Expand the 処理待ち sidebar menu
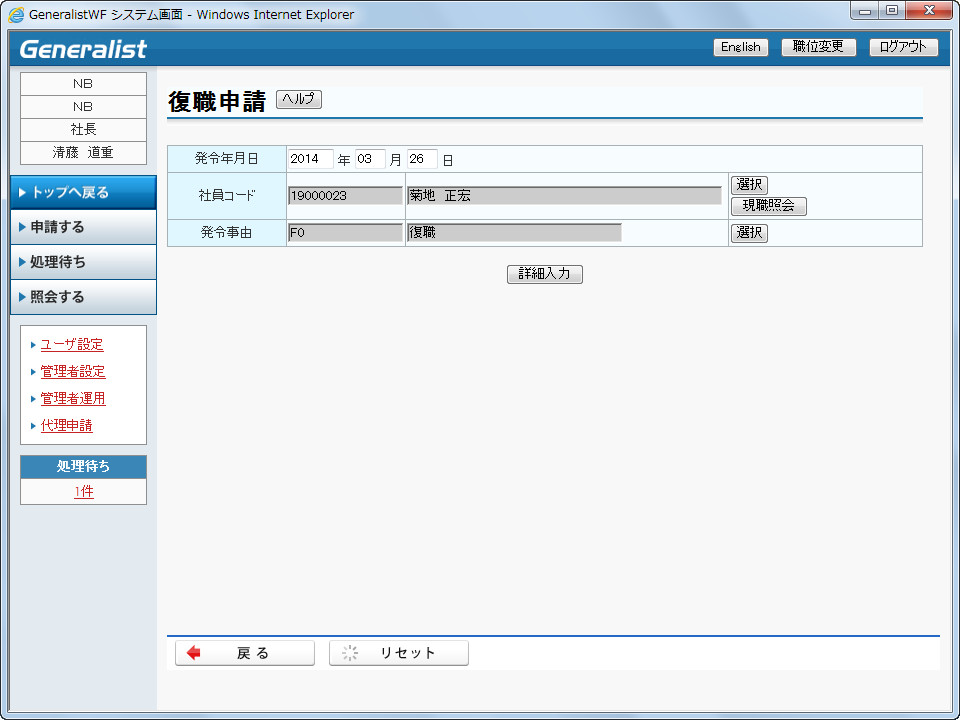960x720 pixels. point(83,262)
